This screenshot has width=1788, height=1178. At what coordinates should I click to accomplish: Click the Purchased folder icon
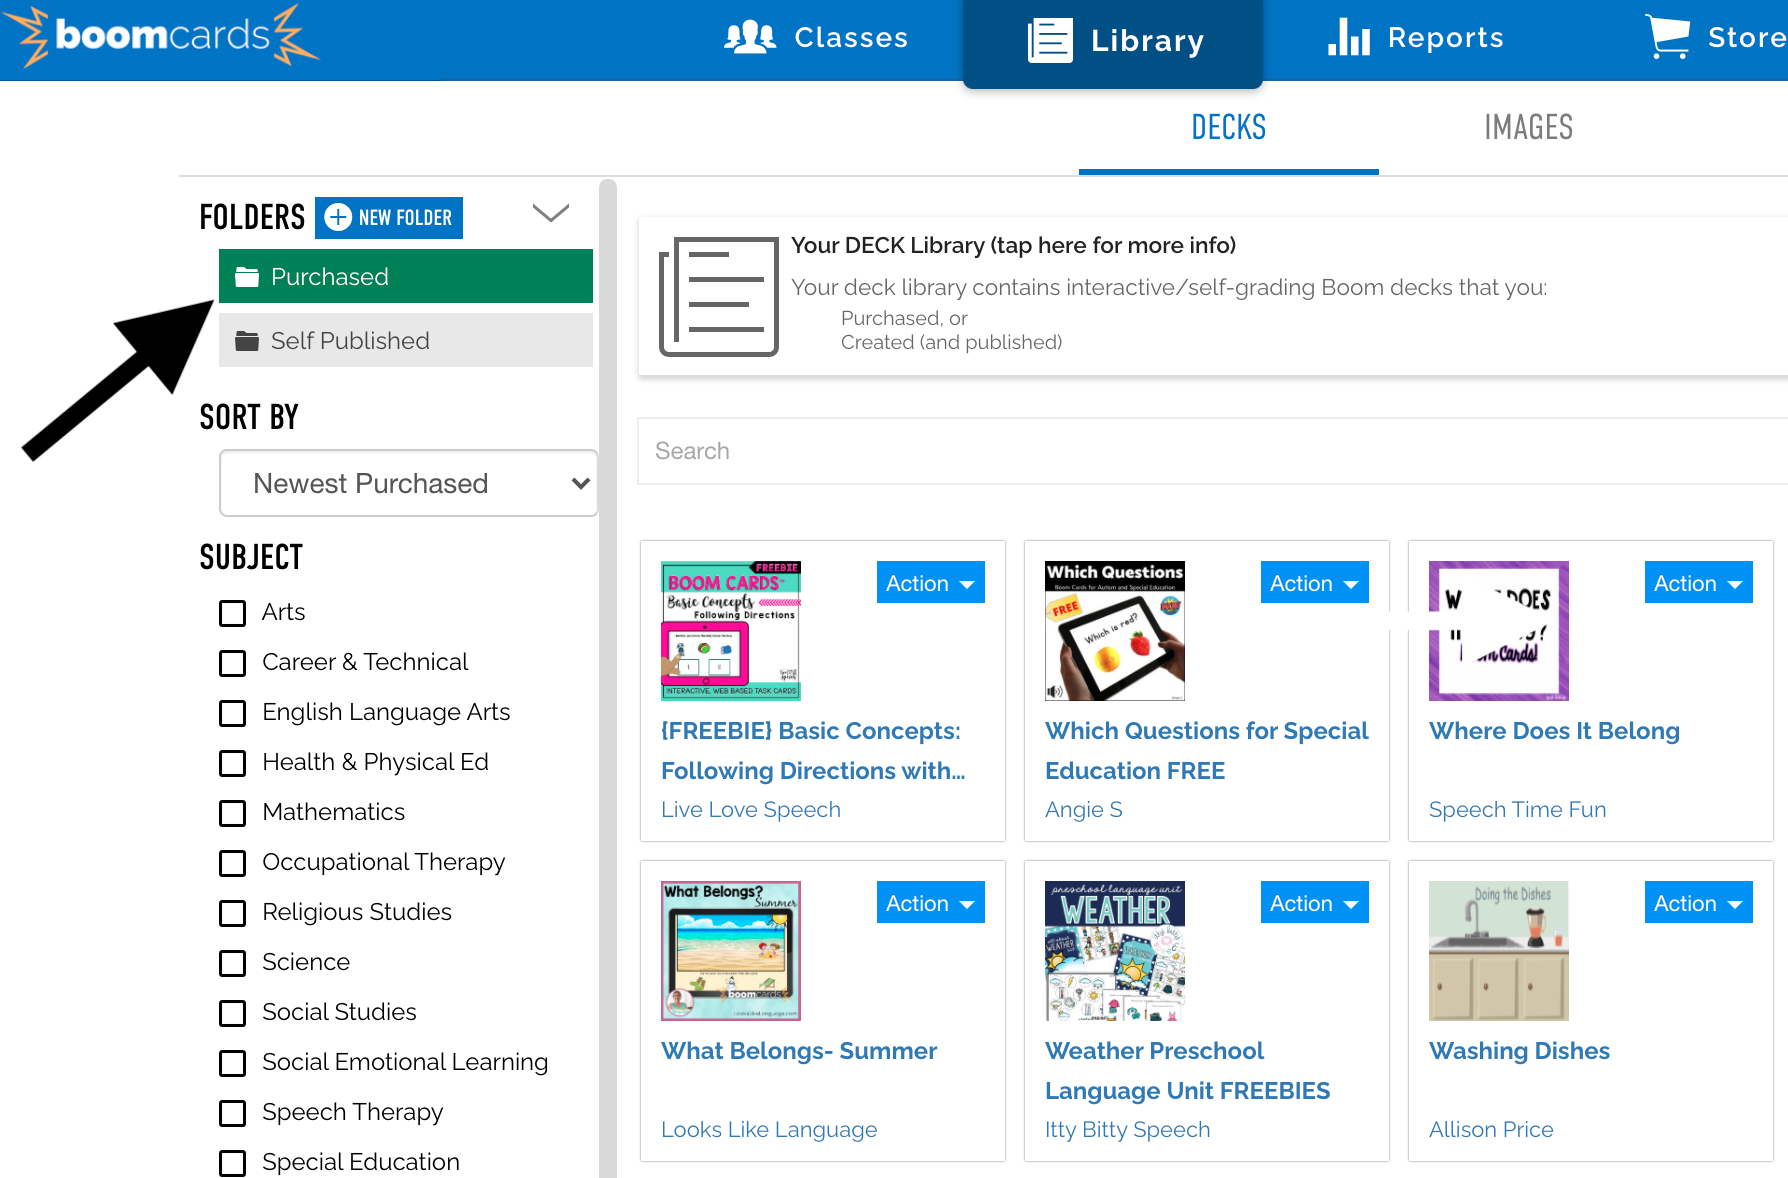coord(247,277)
